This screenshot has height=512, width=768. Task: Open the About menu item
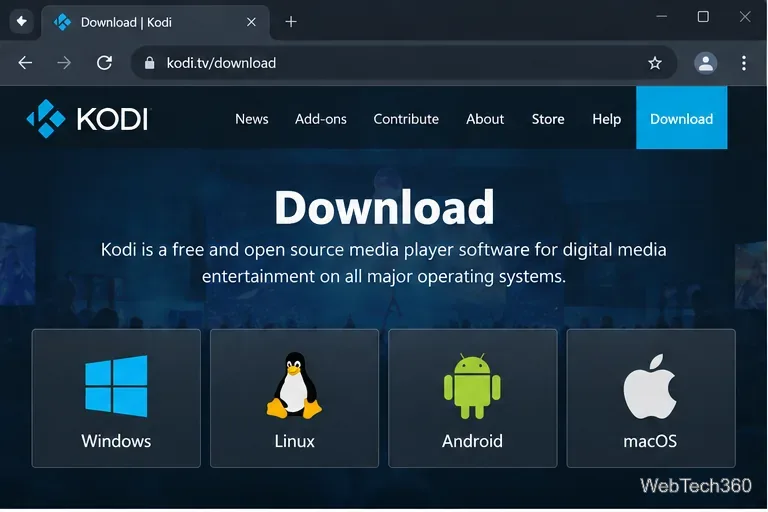pyautogui.click(x=485, y=119)
